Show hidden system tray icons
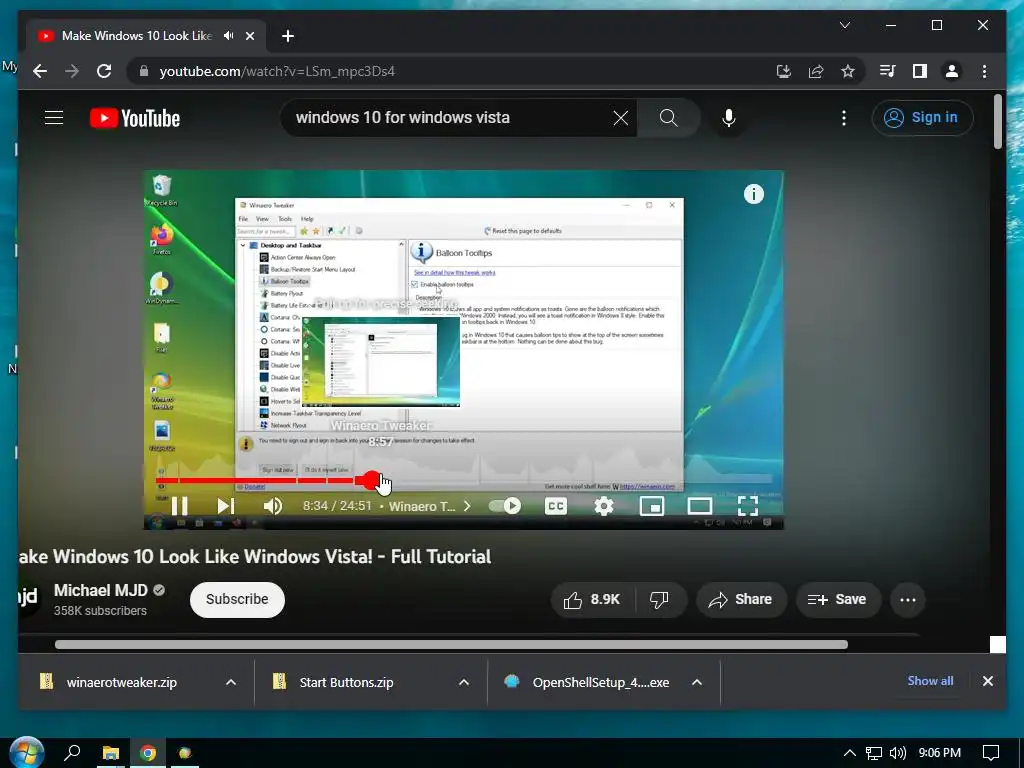The image size is (1024, 768). pyautogui.click(x=849, y=753)
